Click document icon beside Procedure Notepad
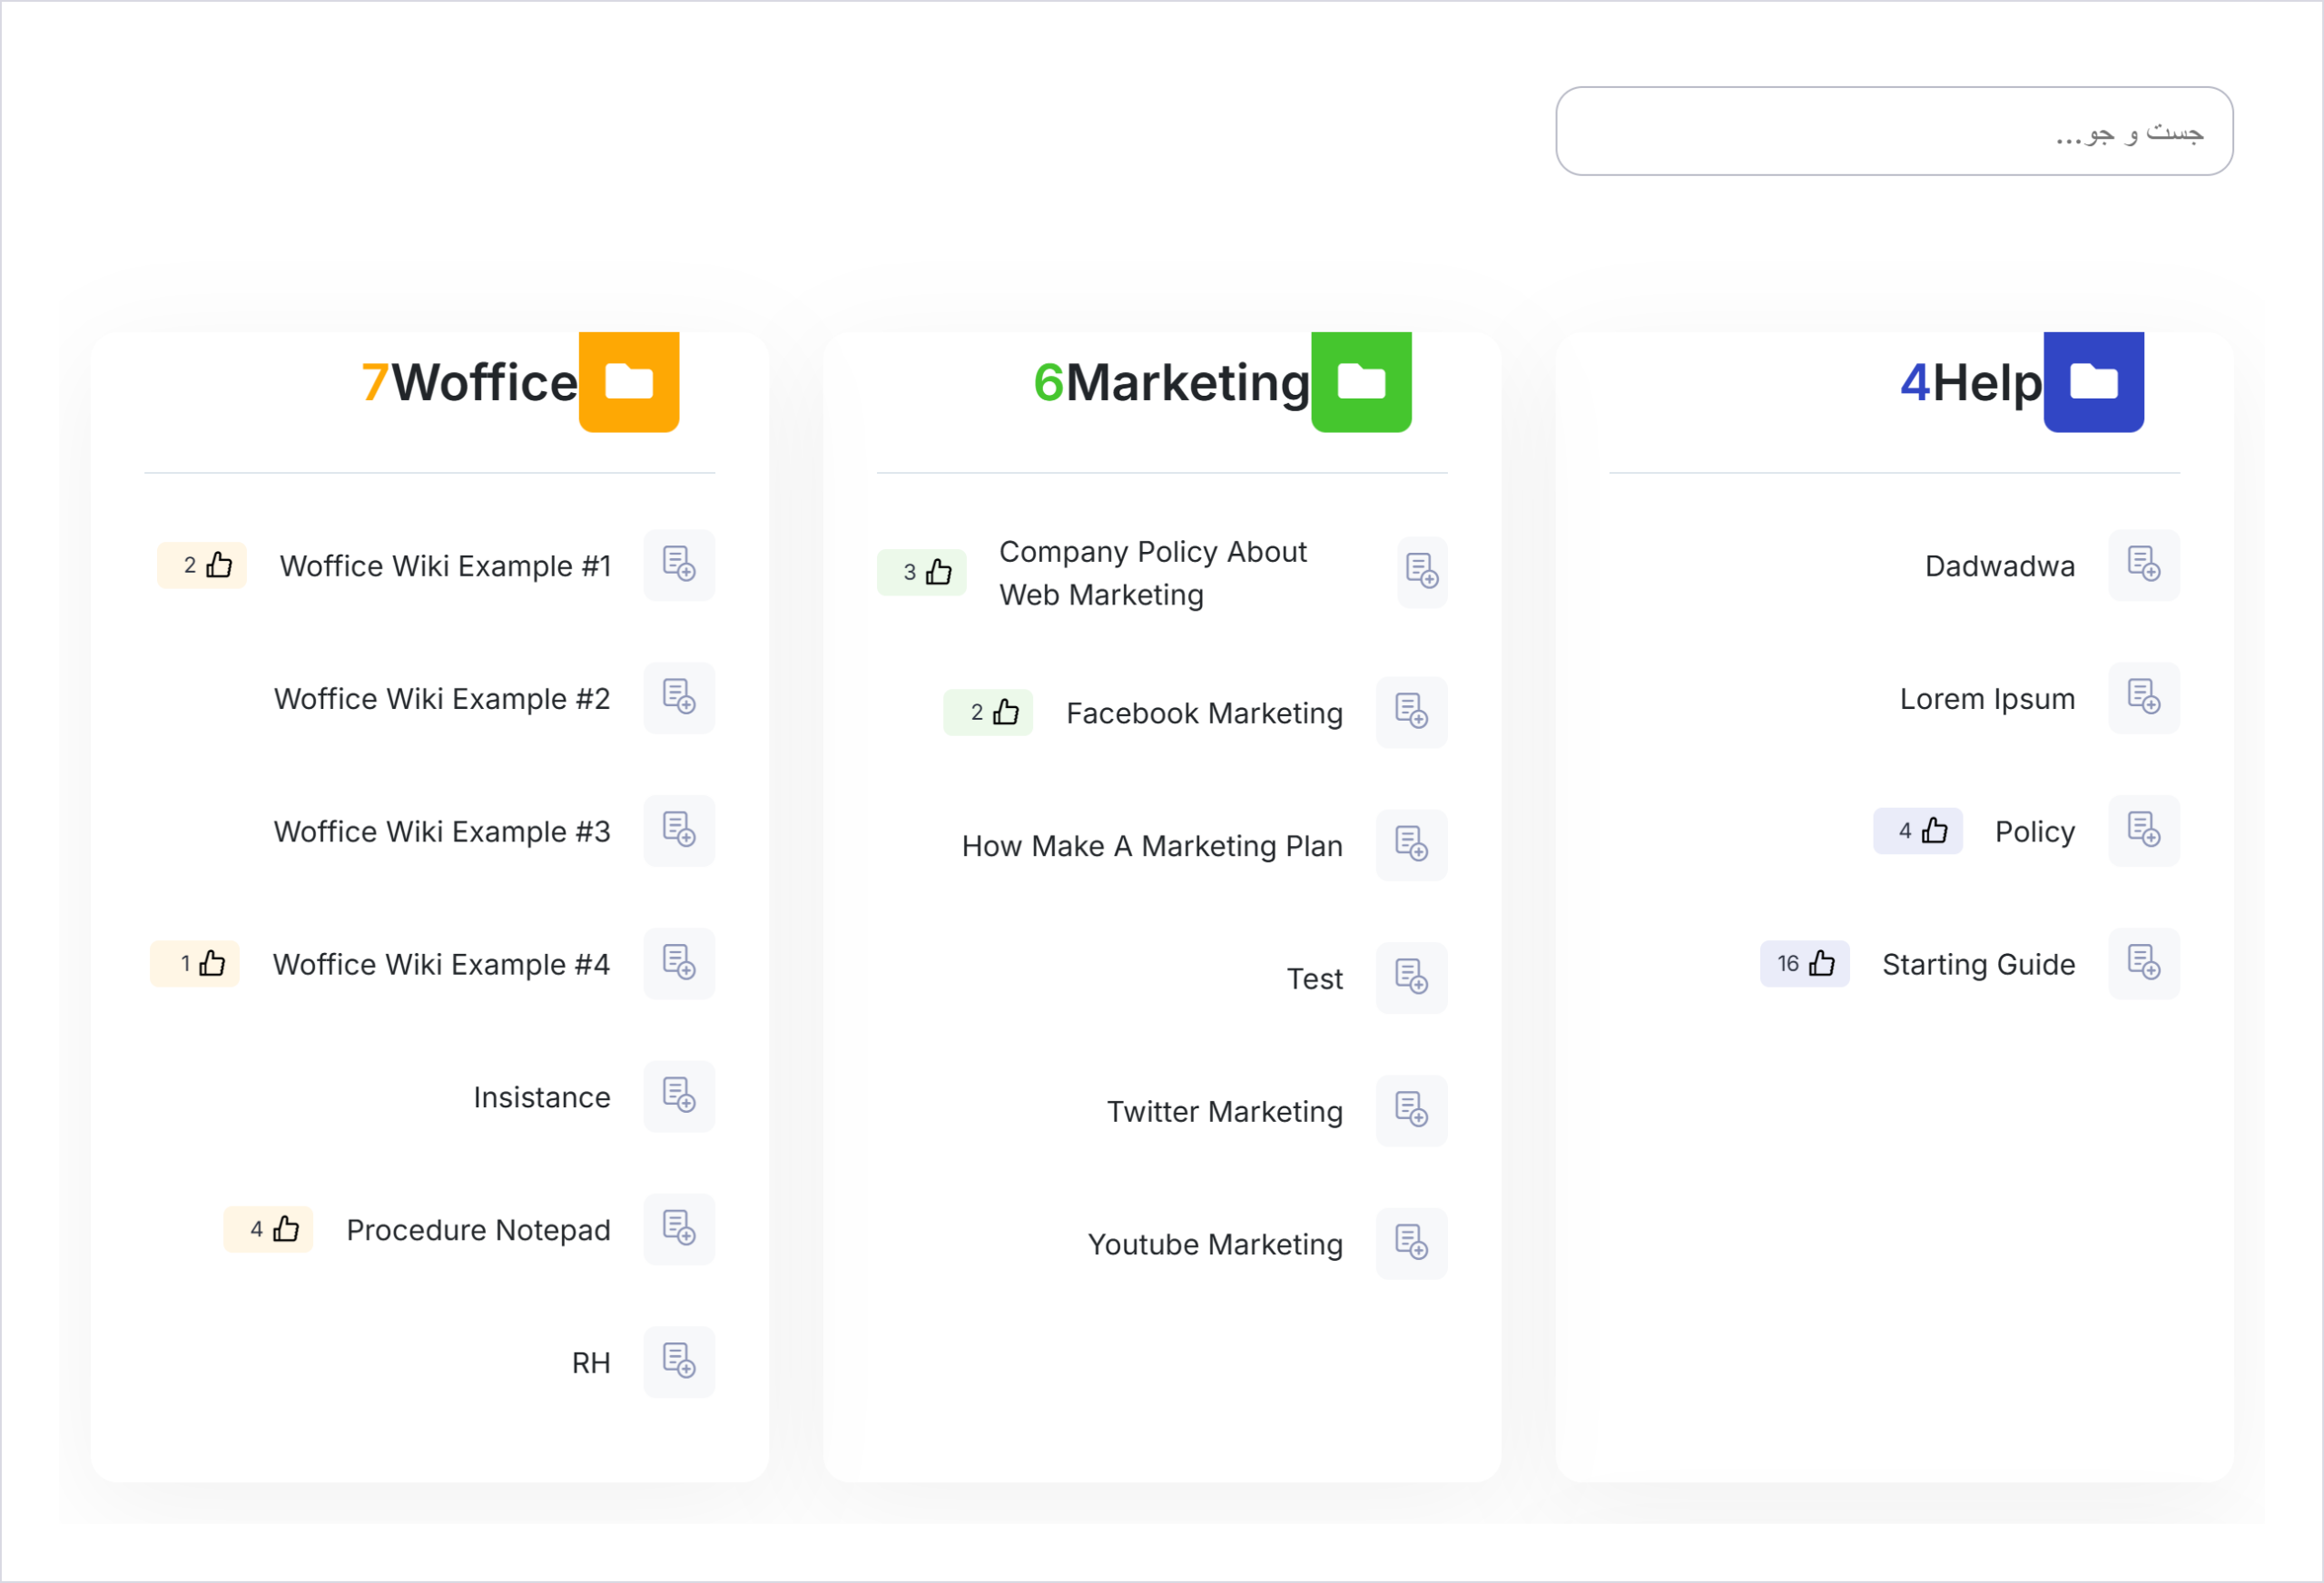 [x=679, y=1229]
